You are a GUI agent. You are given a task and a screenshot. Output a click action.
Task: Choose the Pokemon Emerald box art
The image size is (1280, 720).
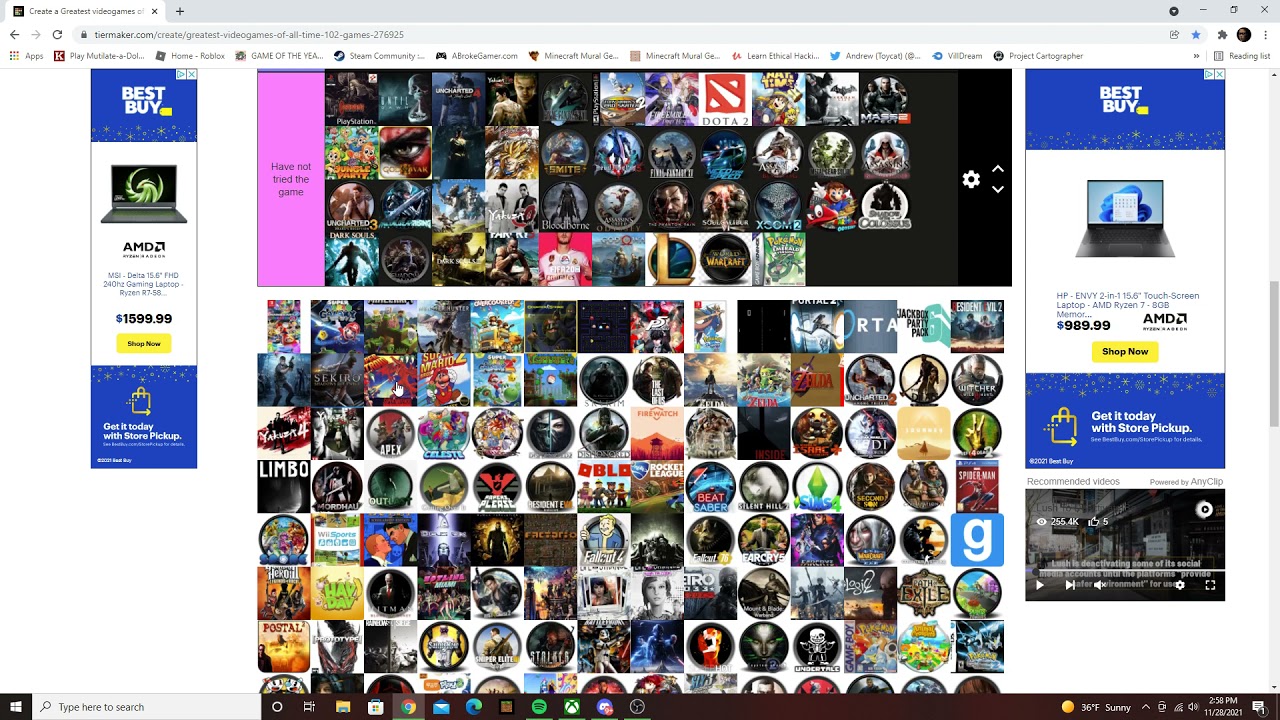(778, 260)
